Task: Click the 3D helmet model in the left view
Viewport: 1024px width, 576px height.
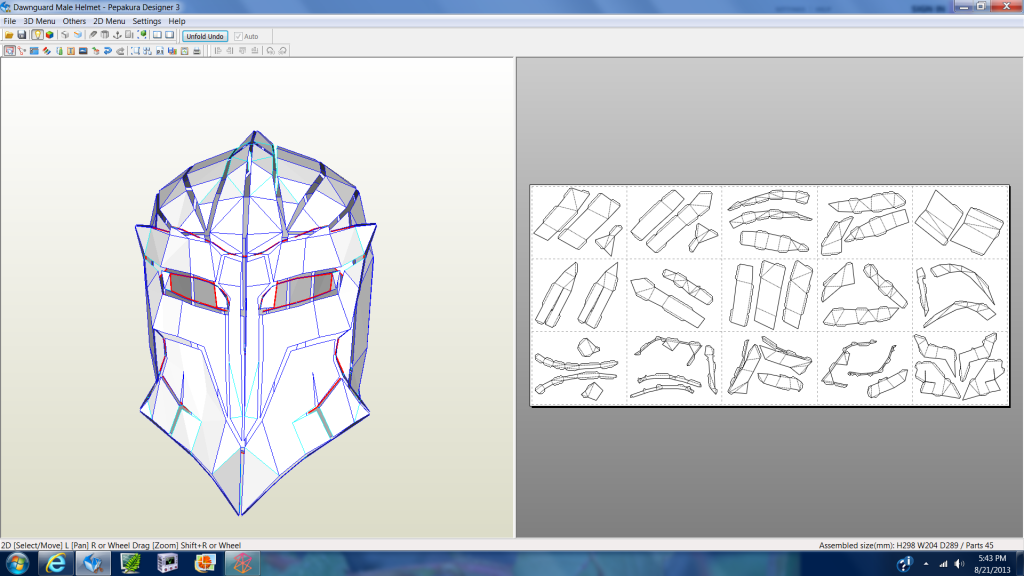Action: tap(255, 323)
